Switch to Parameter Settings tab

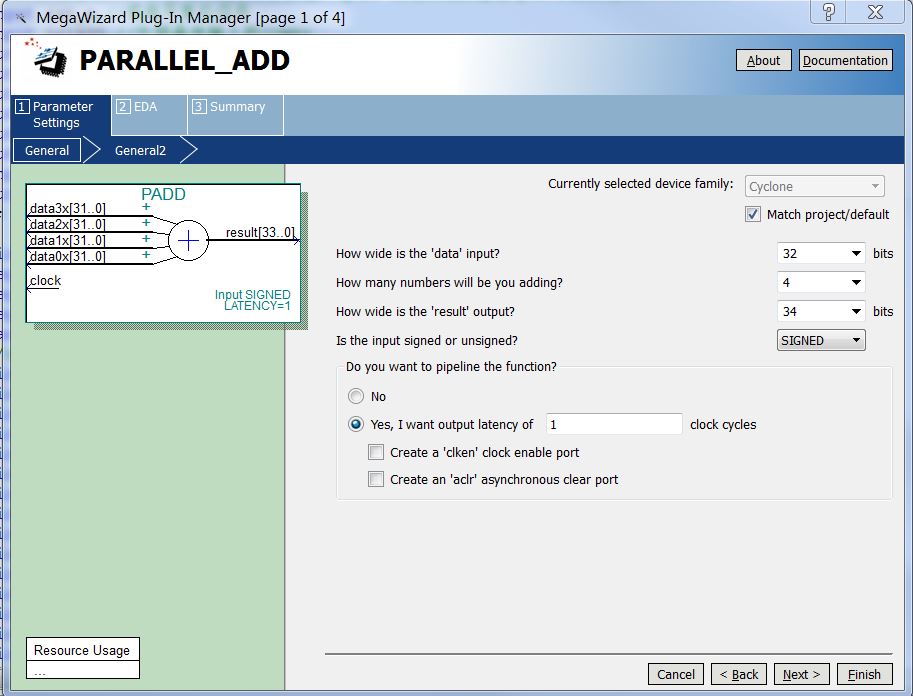tap(61, 115)
